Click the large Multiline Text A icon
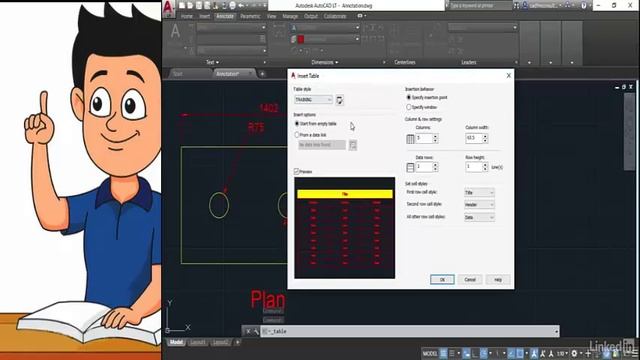 coord(176,31)
